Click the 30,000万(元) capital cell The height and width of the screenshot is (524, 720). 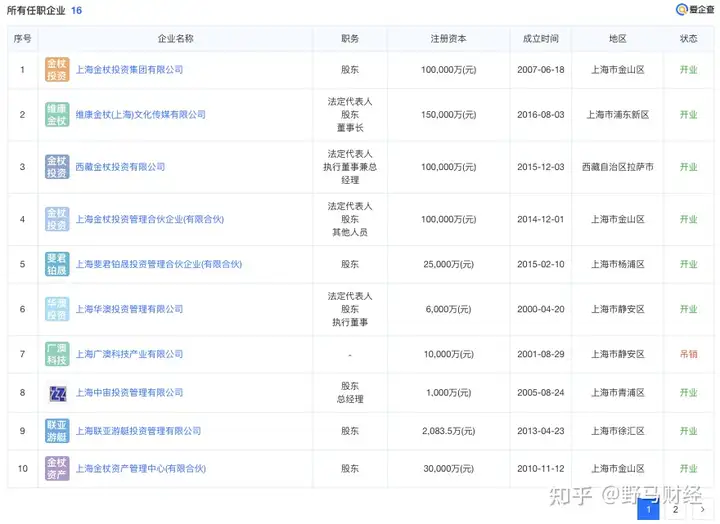[449, 468]
